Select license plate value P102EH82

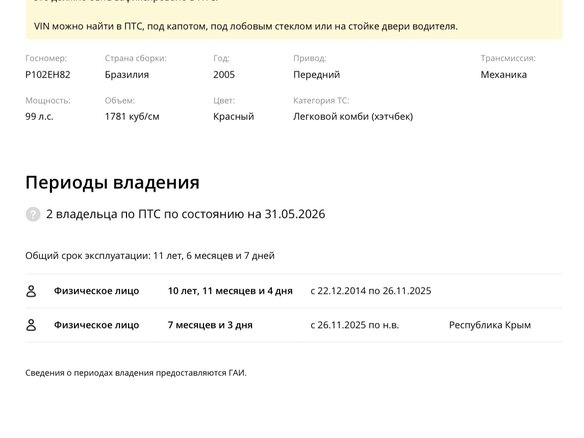(48, 74)
